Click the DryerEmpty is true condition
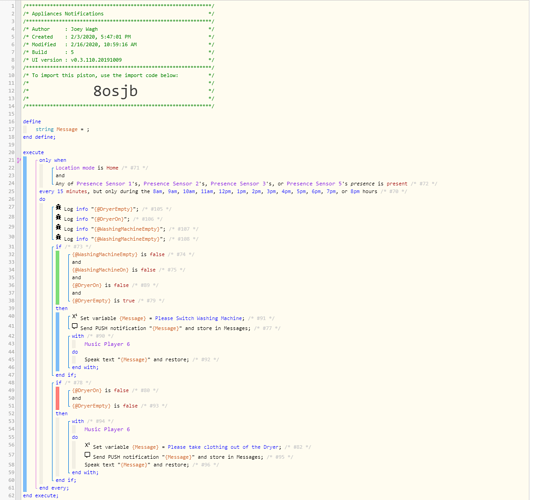This screenshot has width=533, height=500. tap(103, 301)
